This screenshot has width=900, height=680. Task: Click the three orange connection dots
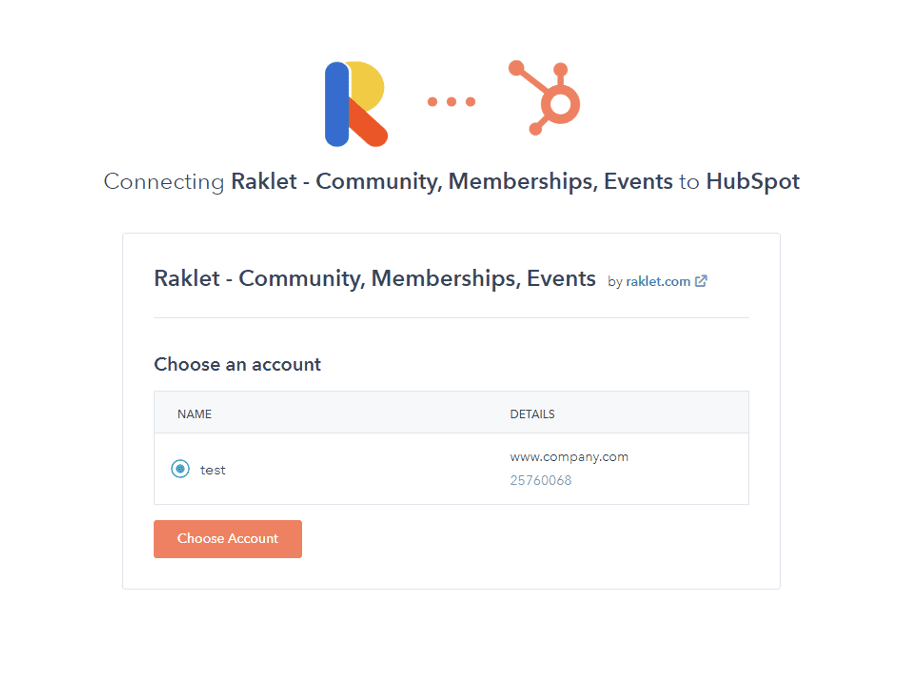coord(452,102)
